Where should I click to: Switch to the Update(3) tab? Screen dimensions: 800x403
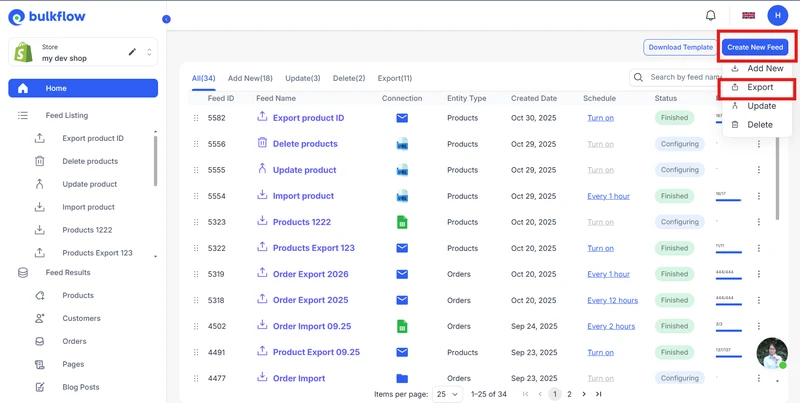[303, 78]
